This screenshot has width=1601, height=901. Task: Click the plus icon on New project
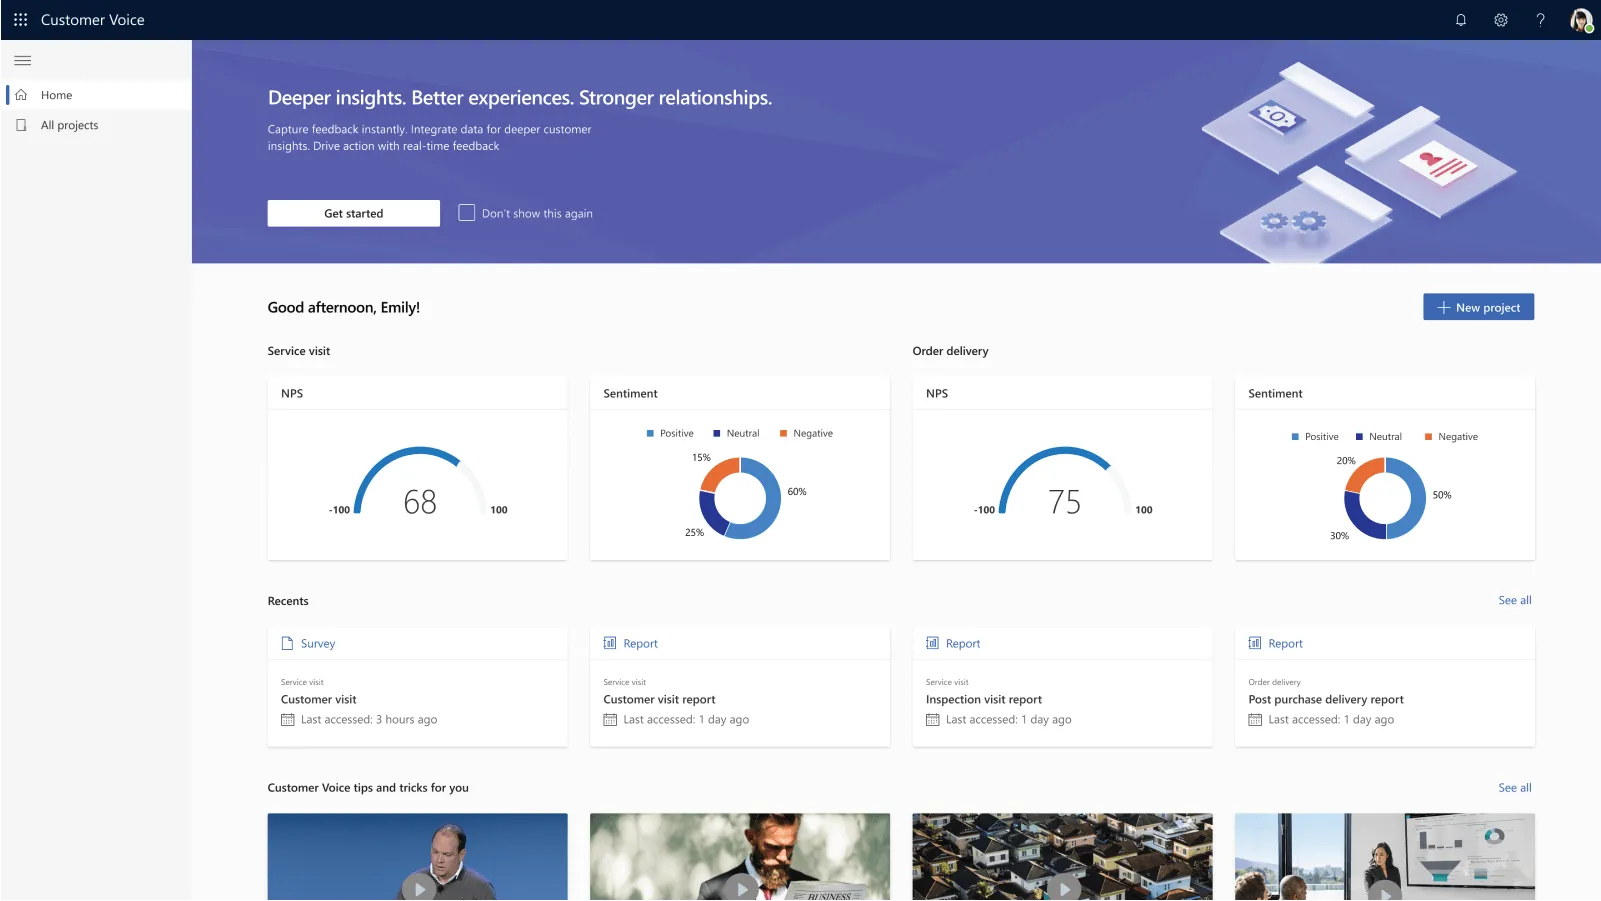pos(1443,307)
